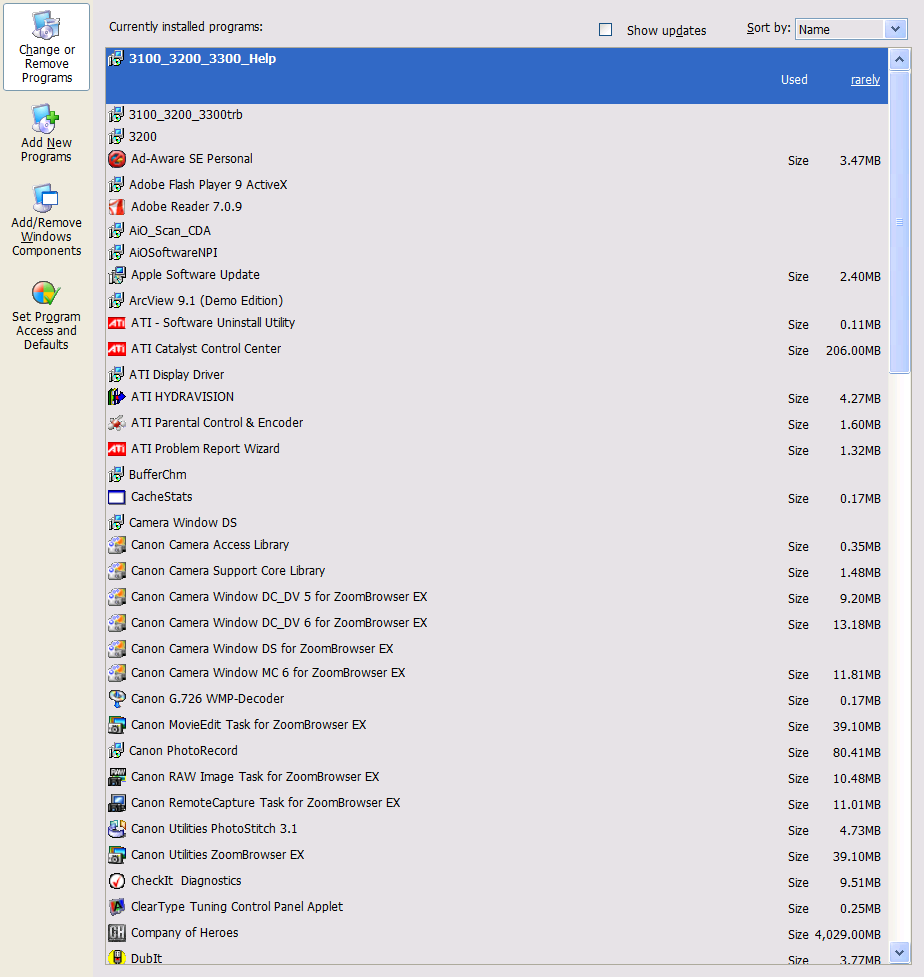924x977 pixels.
Task: Select the BufferChm entry
Action: pos(497,475)
